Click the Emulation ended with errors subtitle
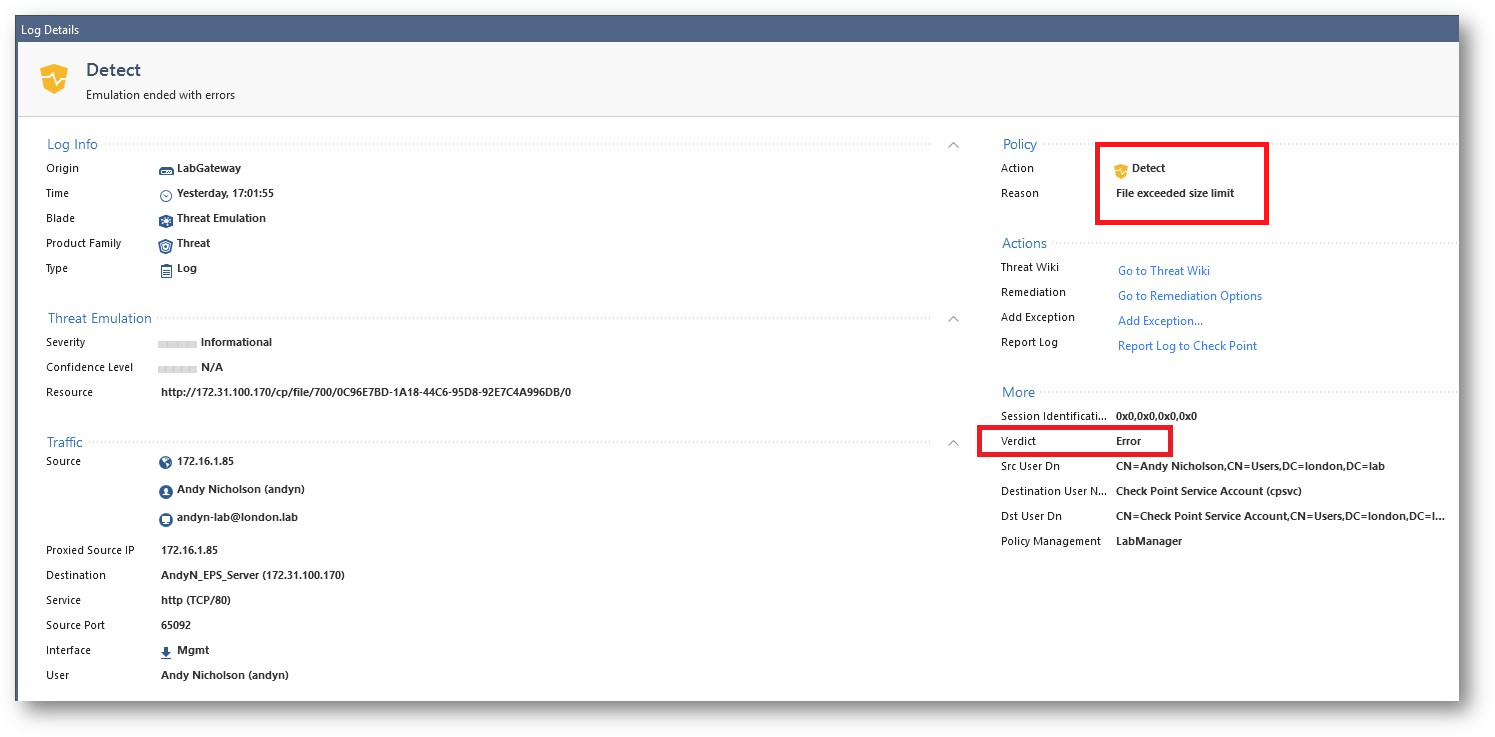1495x737 pixels. (x=160, y=95)
